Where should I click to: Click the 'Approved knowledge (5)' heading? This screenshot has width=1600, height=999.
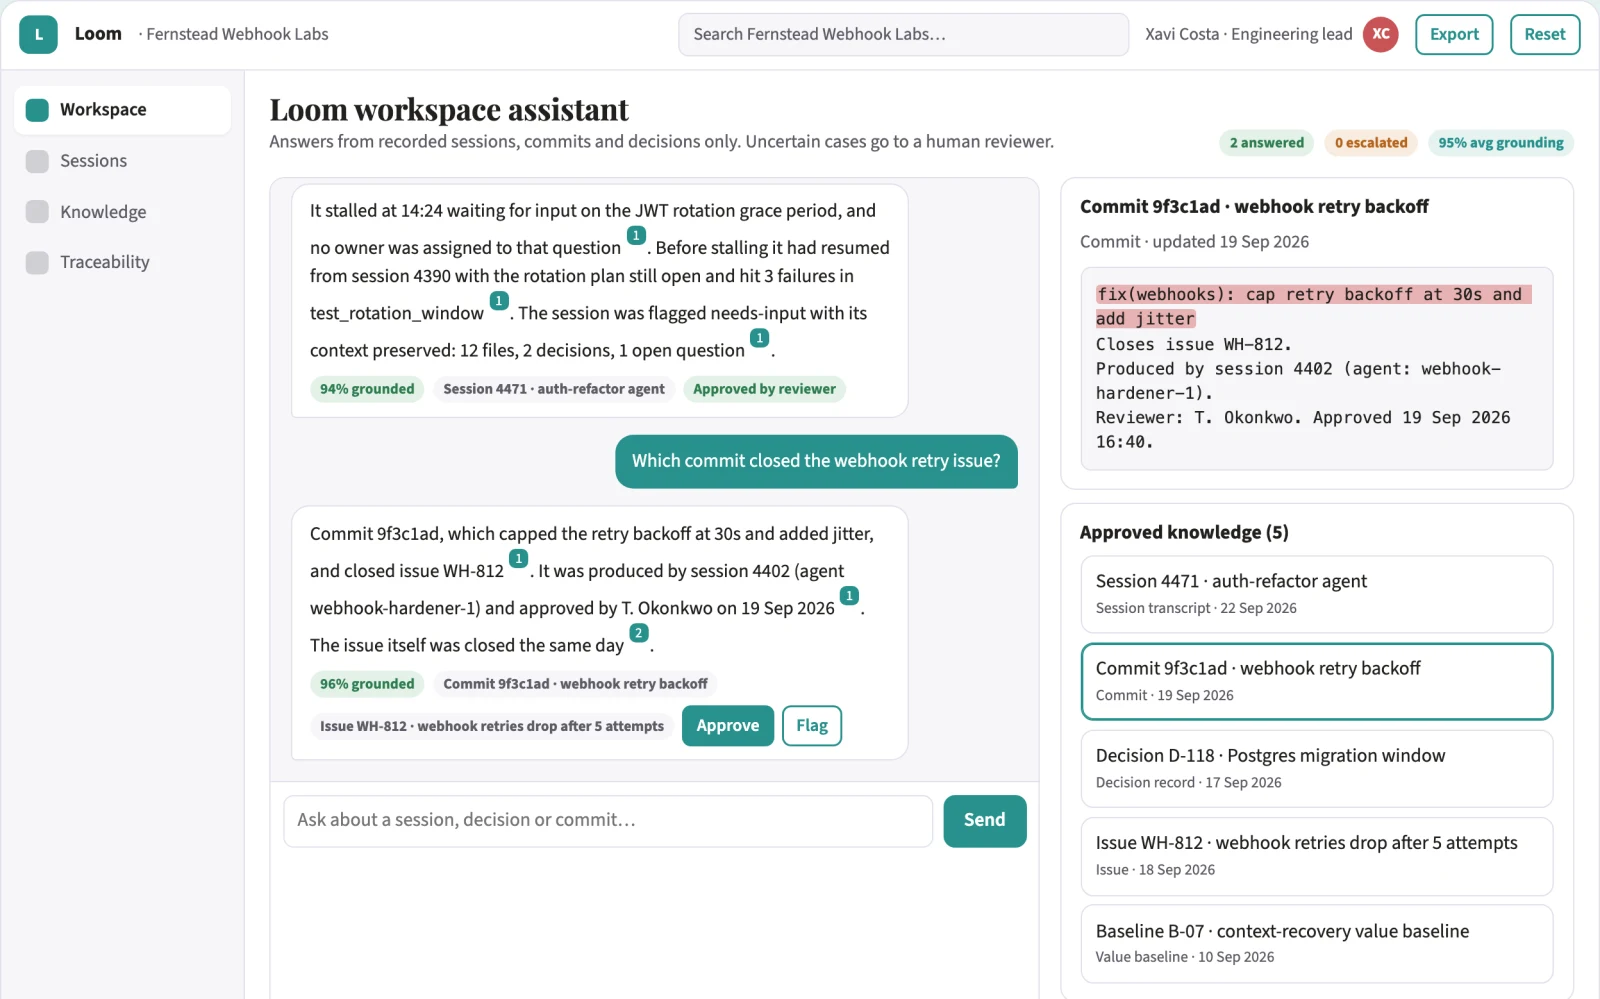[1184, 533]
